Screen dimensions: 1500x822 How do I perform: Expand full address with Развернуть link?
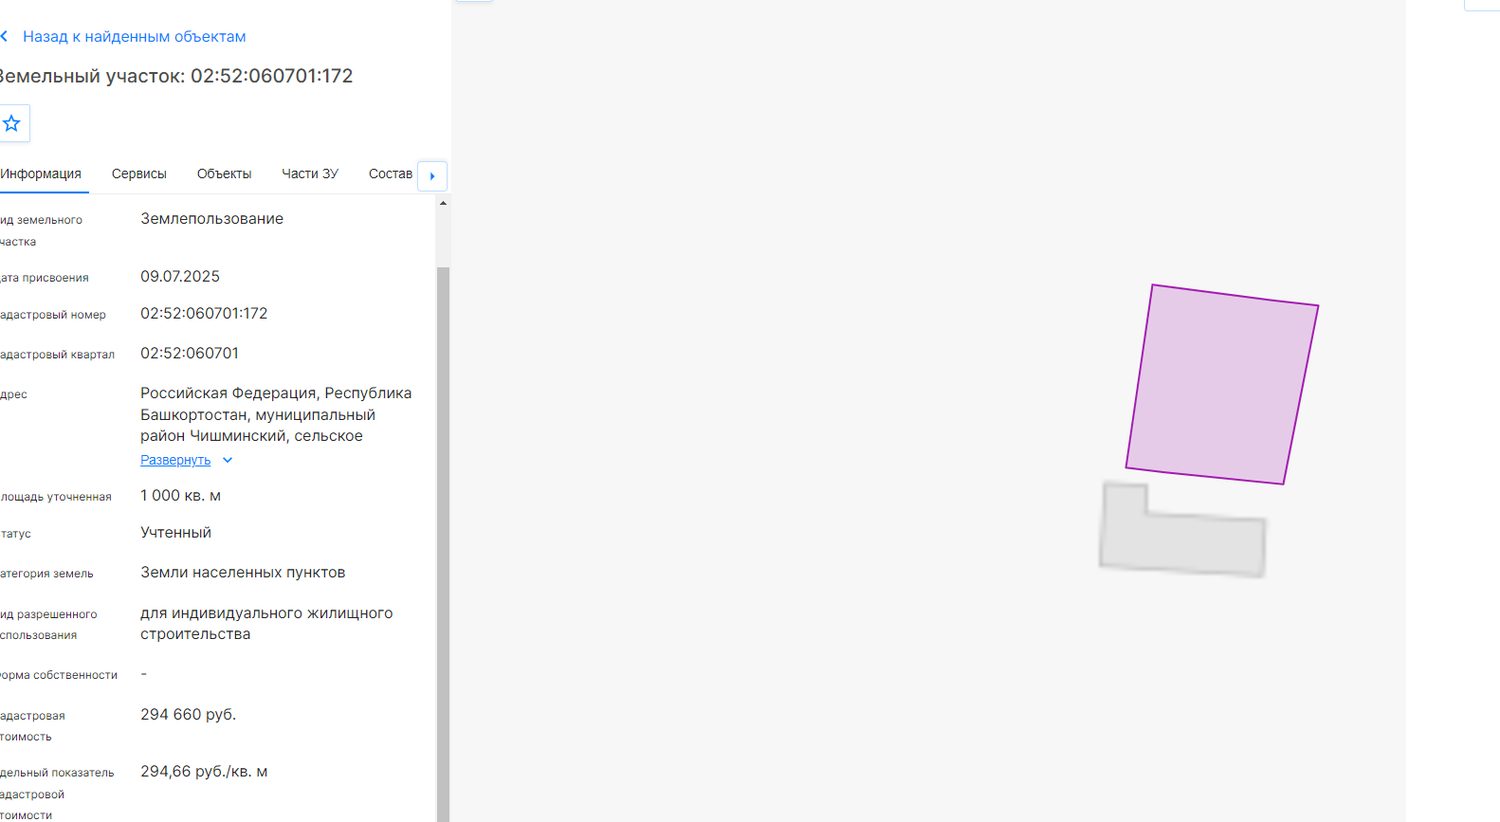tap(175, 460)
